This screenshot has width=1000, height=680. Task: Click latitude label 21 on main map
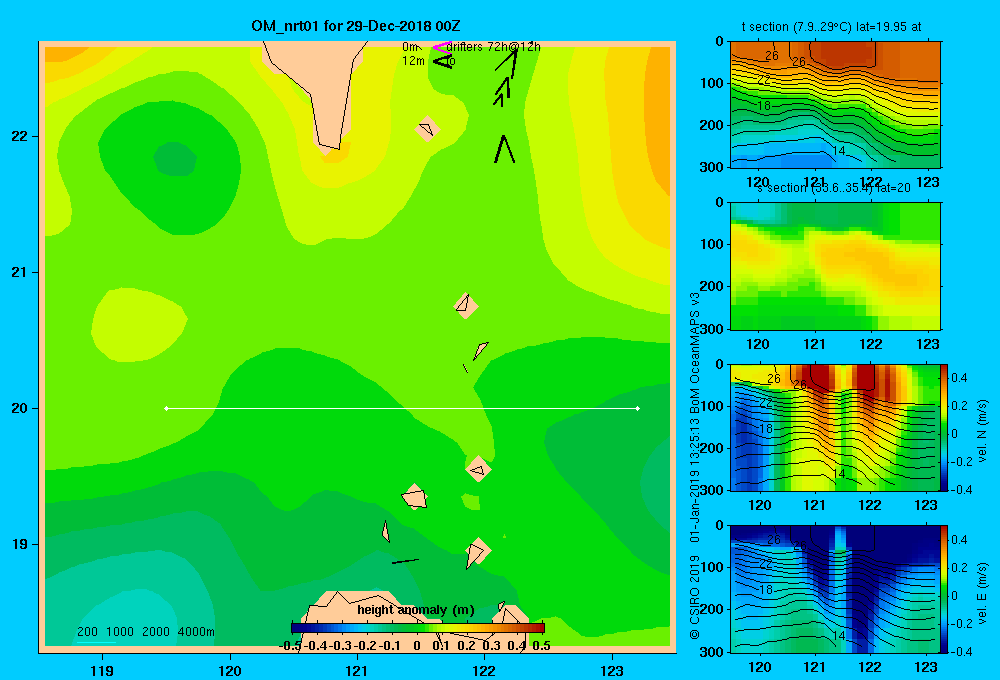[x=20, y=272]
